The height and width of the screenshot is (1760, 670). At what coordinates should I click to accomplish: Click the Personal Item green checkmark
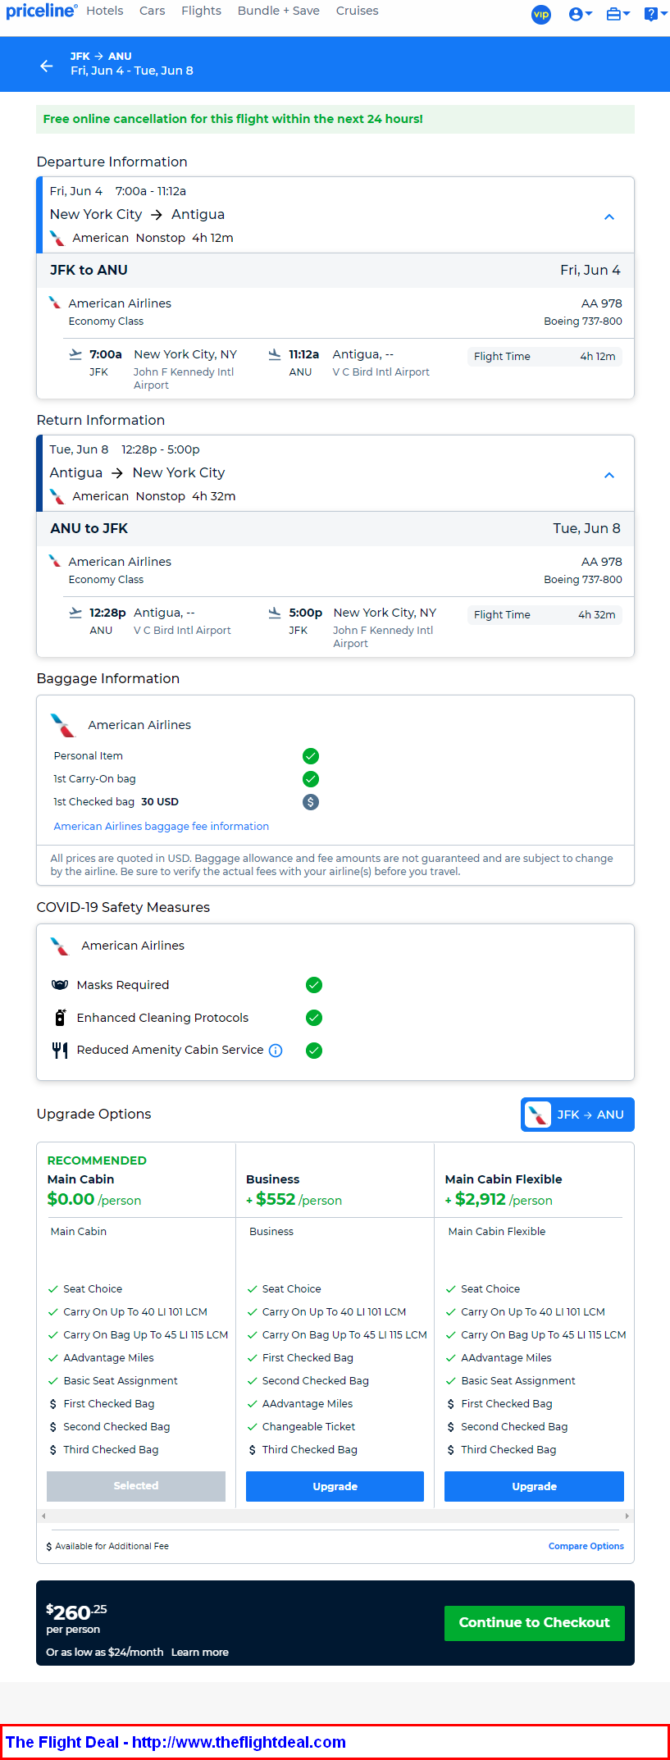(311, 756)
